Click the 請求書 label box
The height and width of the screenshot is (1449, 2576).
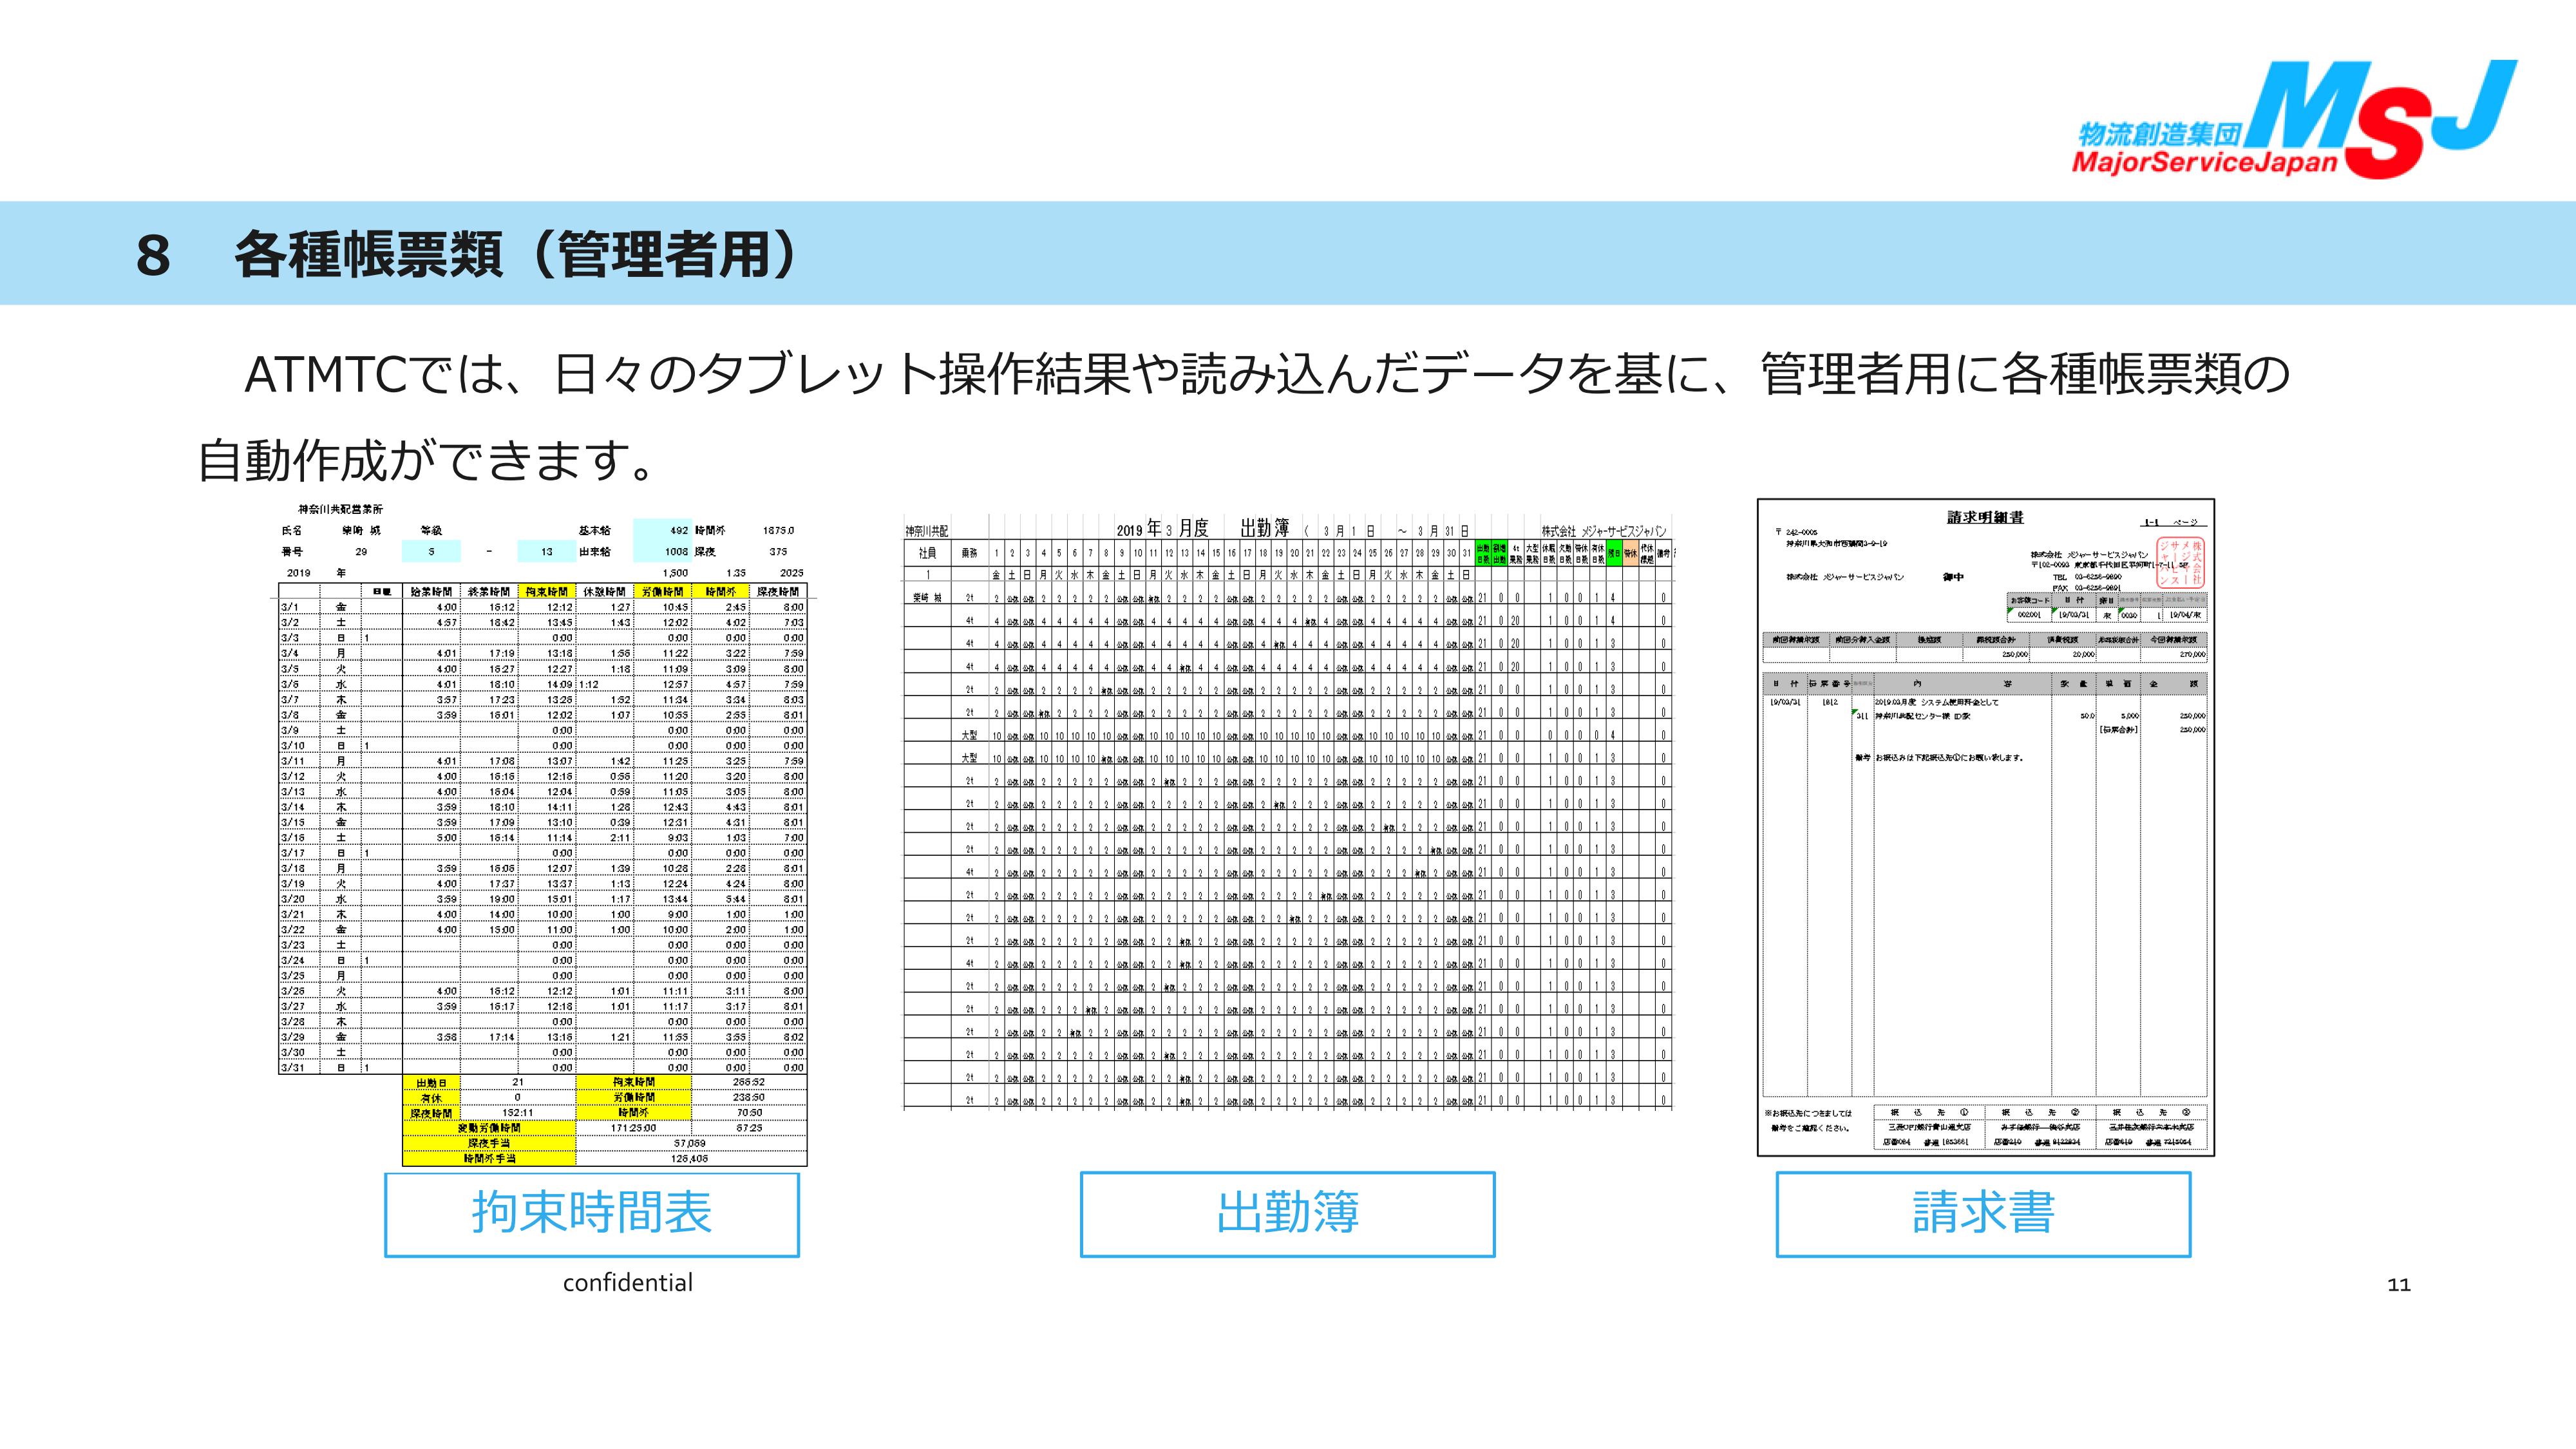pos(1983,1214)
